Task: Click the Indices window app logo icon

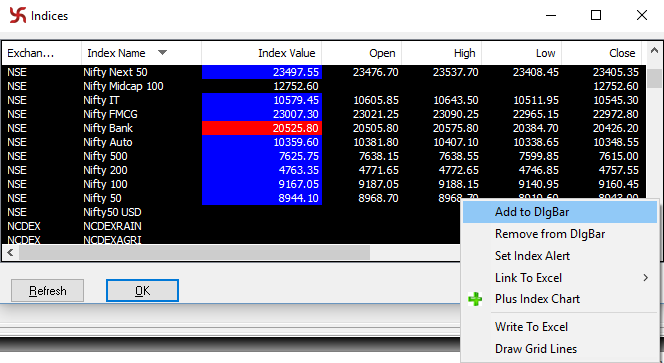Action: [18, 15]
